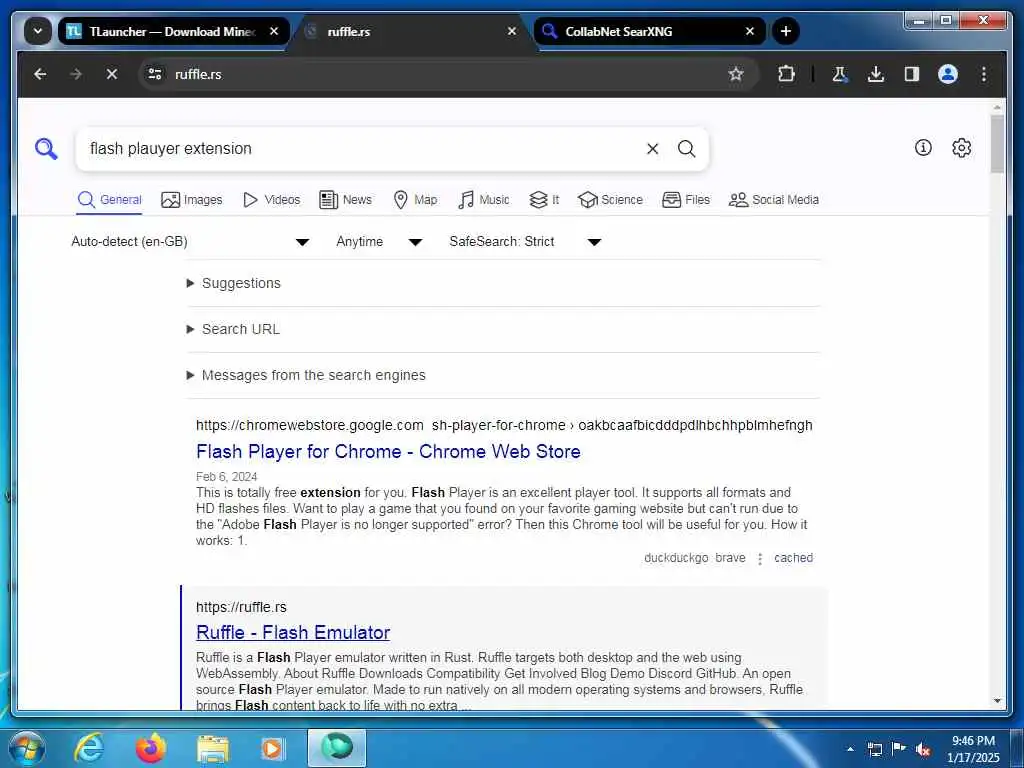The width and height of the screenshot is (1024, 768).
Task: Open Flash Player for Chrome result
Action: (388, 452)
